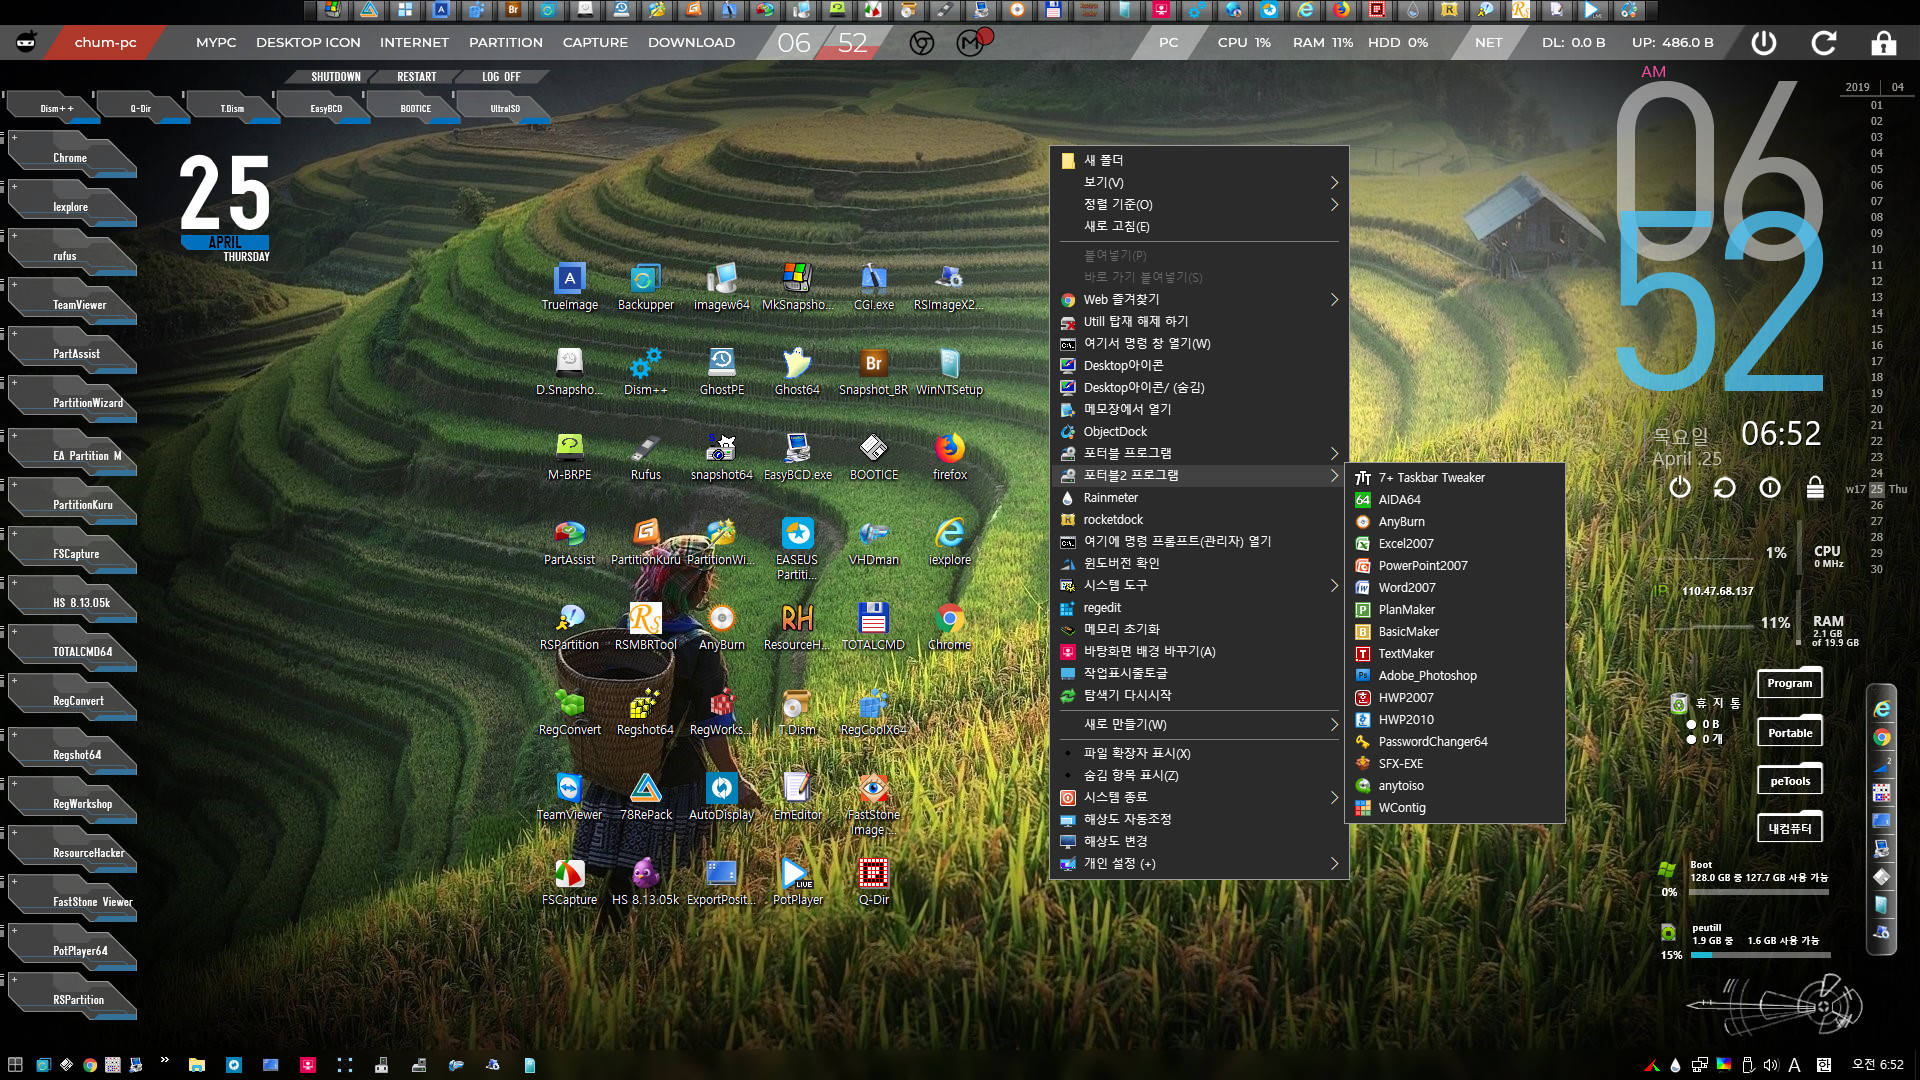Expand the 포터블 프로그램 submenu
Screen dimensions: 1920x1080
[x=1199, y=453]
